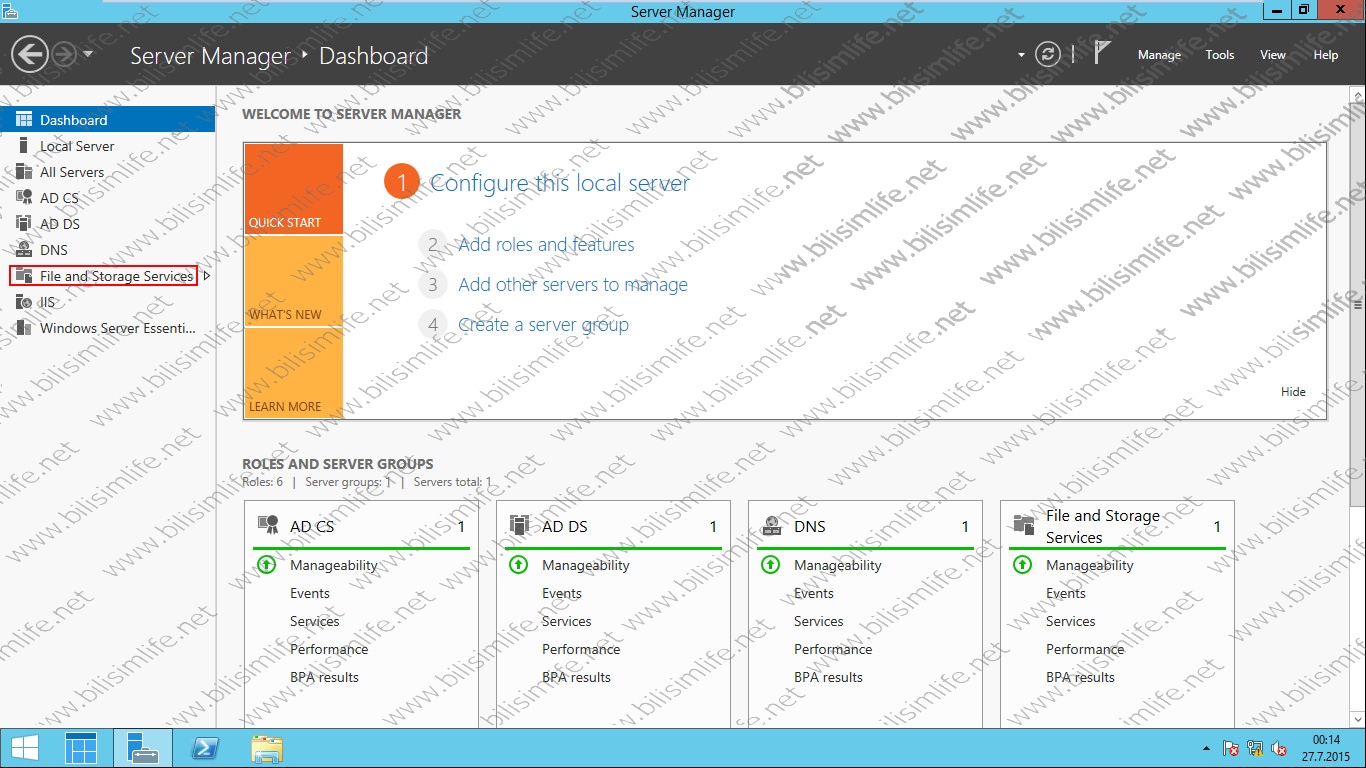Click the What's New tile

293,282
